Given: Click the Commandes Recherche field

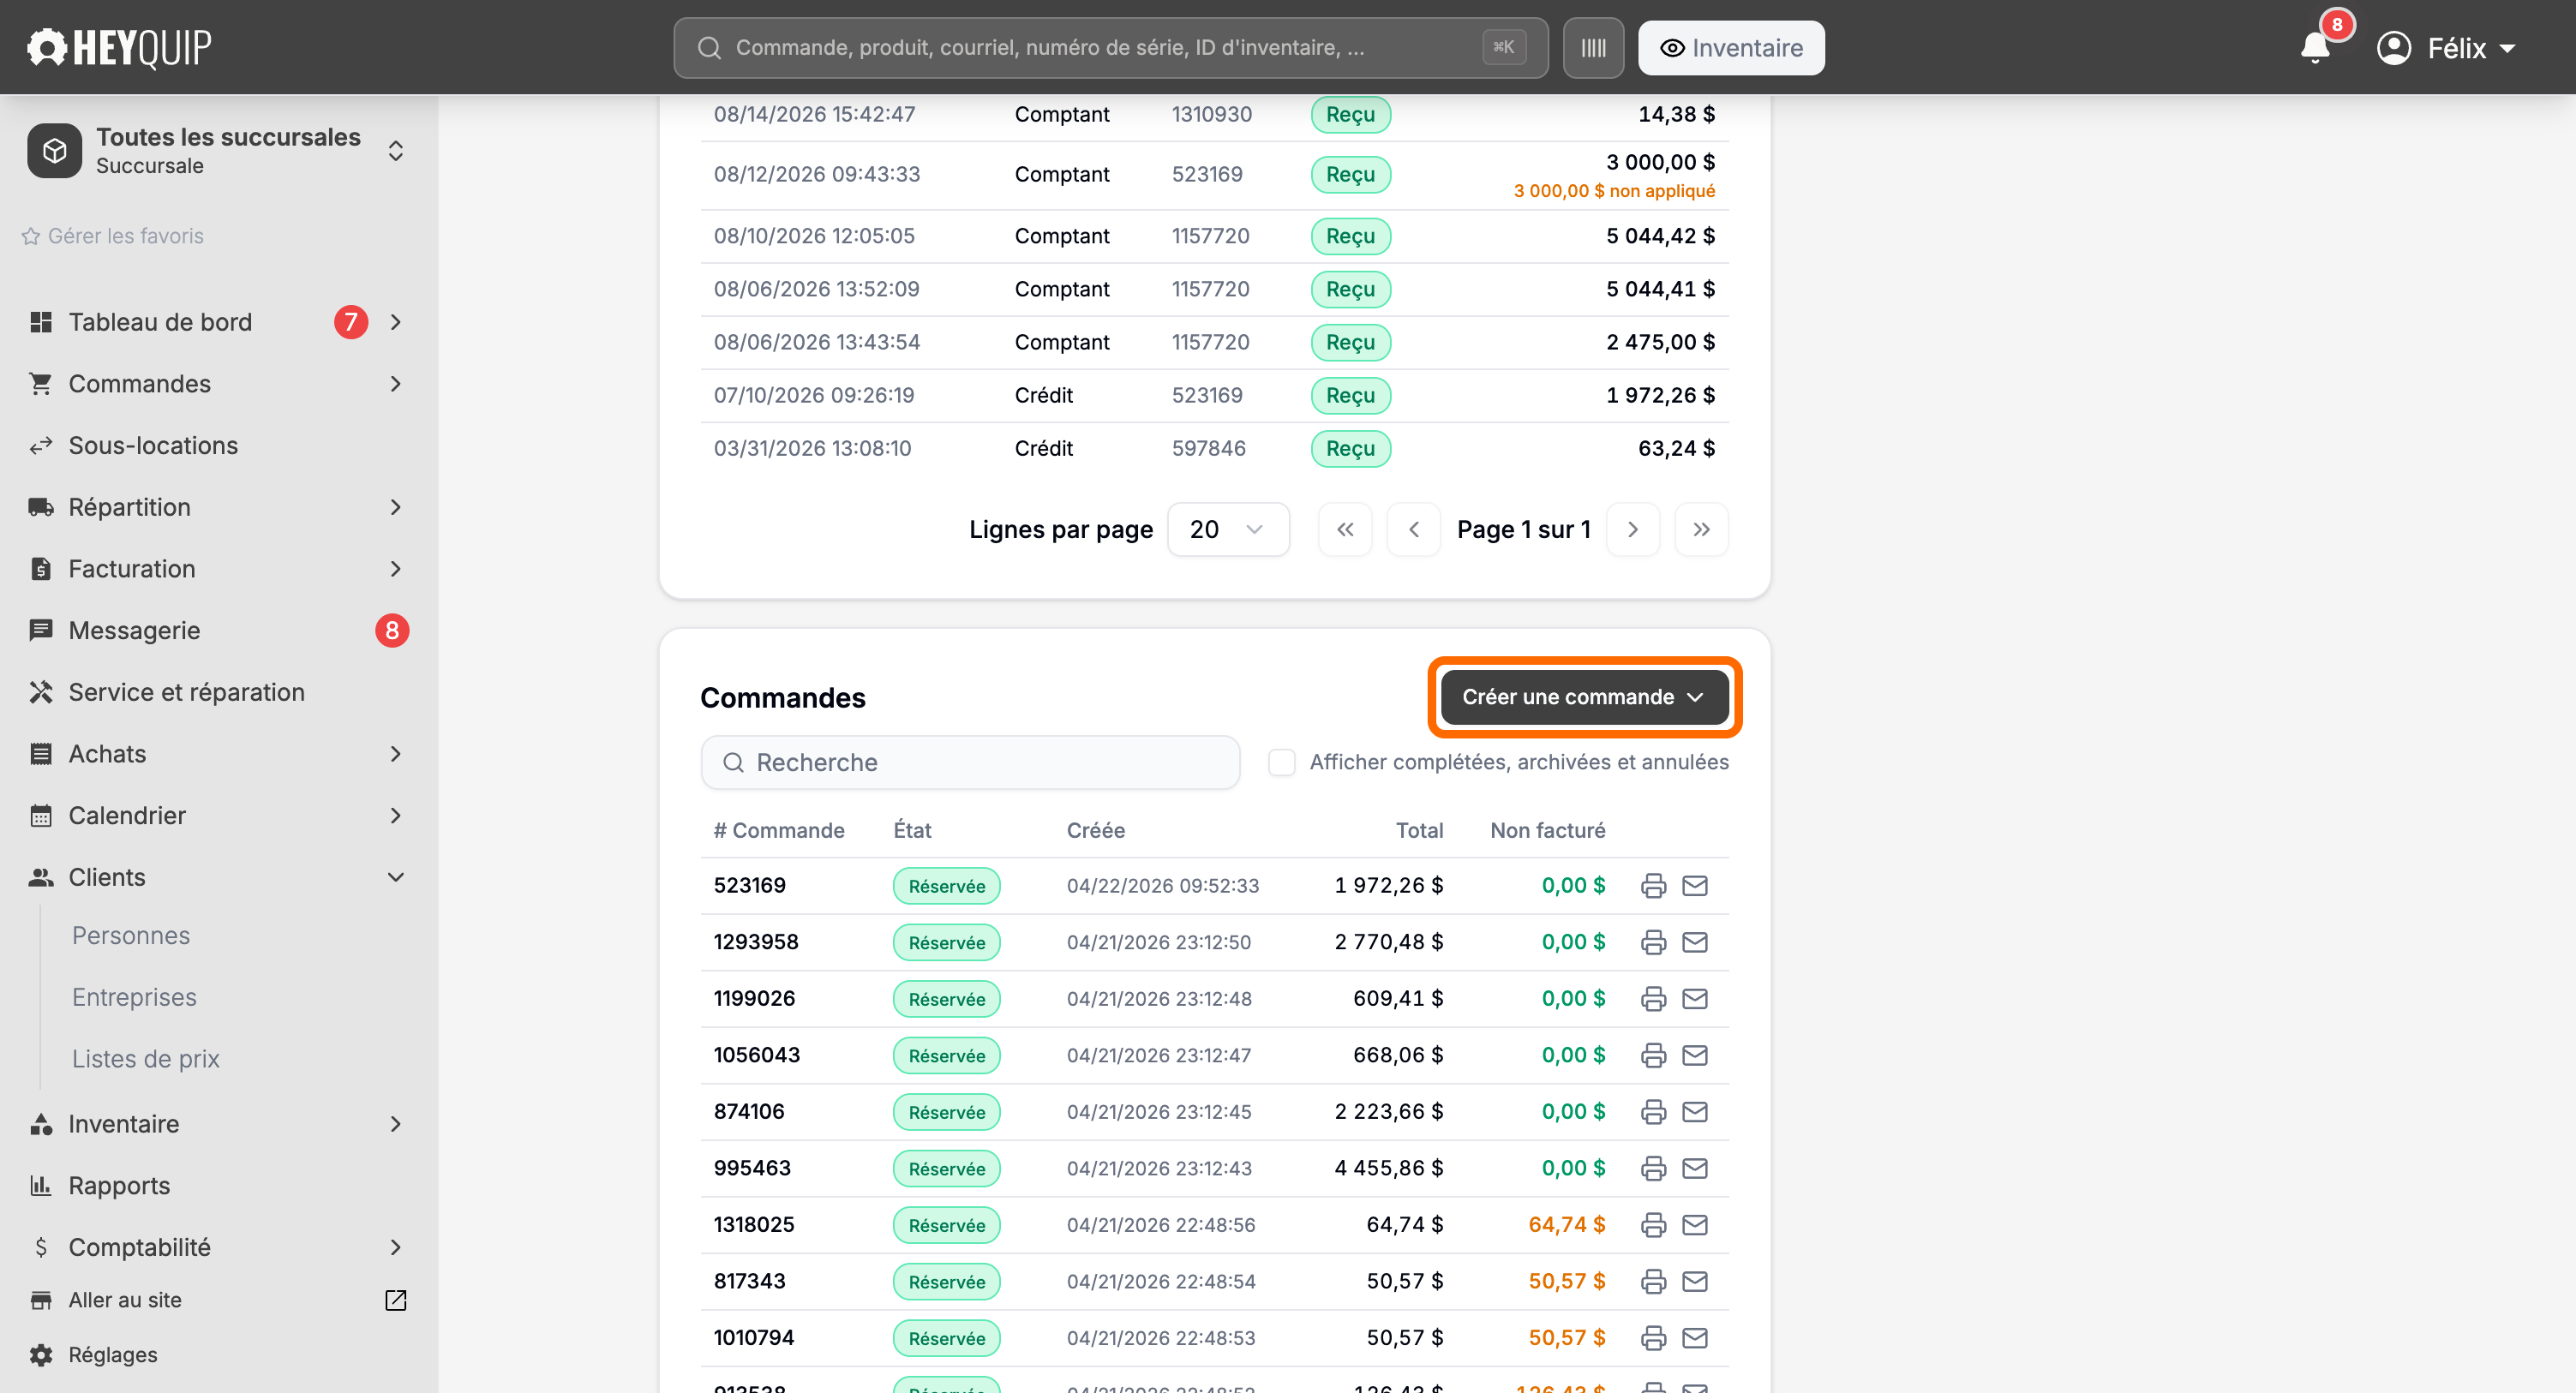Looking at the screenshot, I should point(970,762).
